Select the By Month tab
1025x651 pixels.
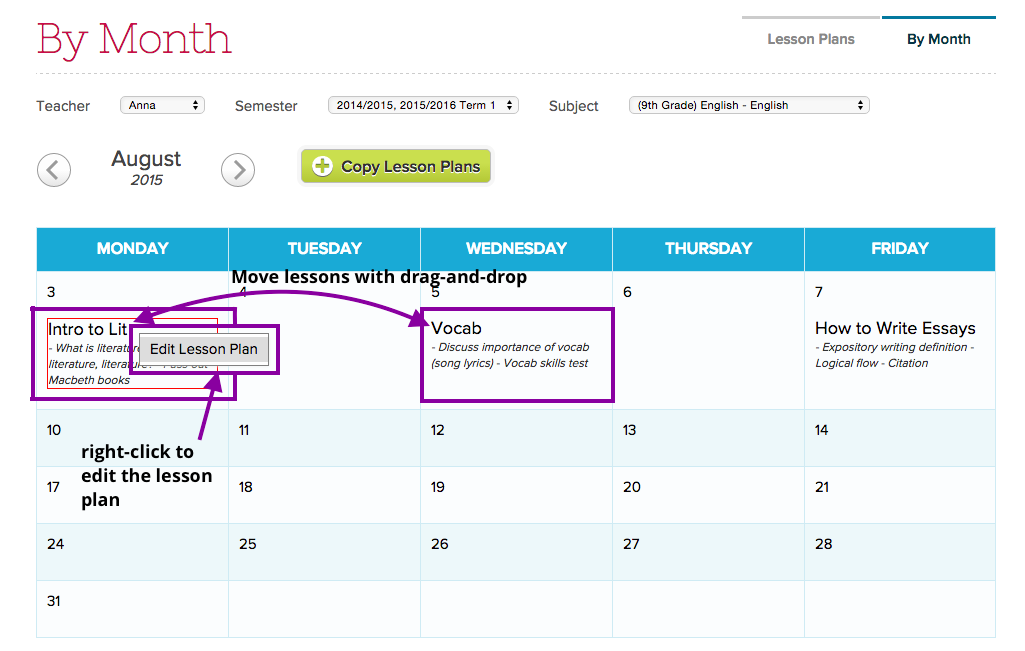pos(938,39)
